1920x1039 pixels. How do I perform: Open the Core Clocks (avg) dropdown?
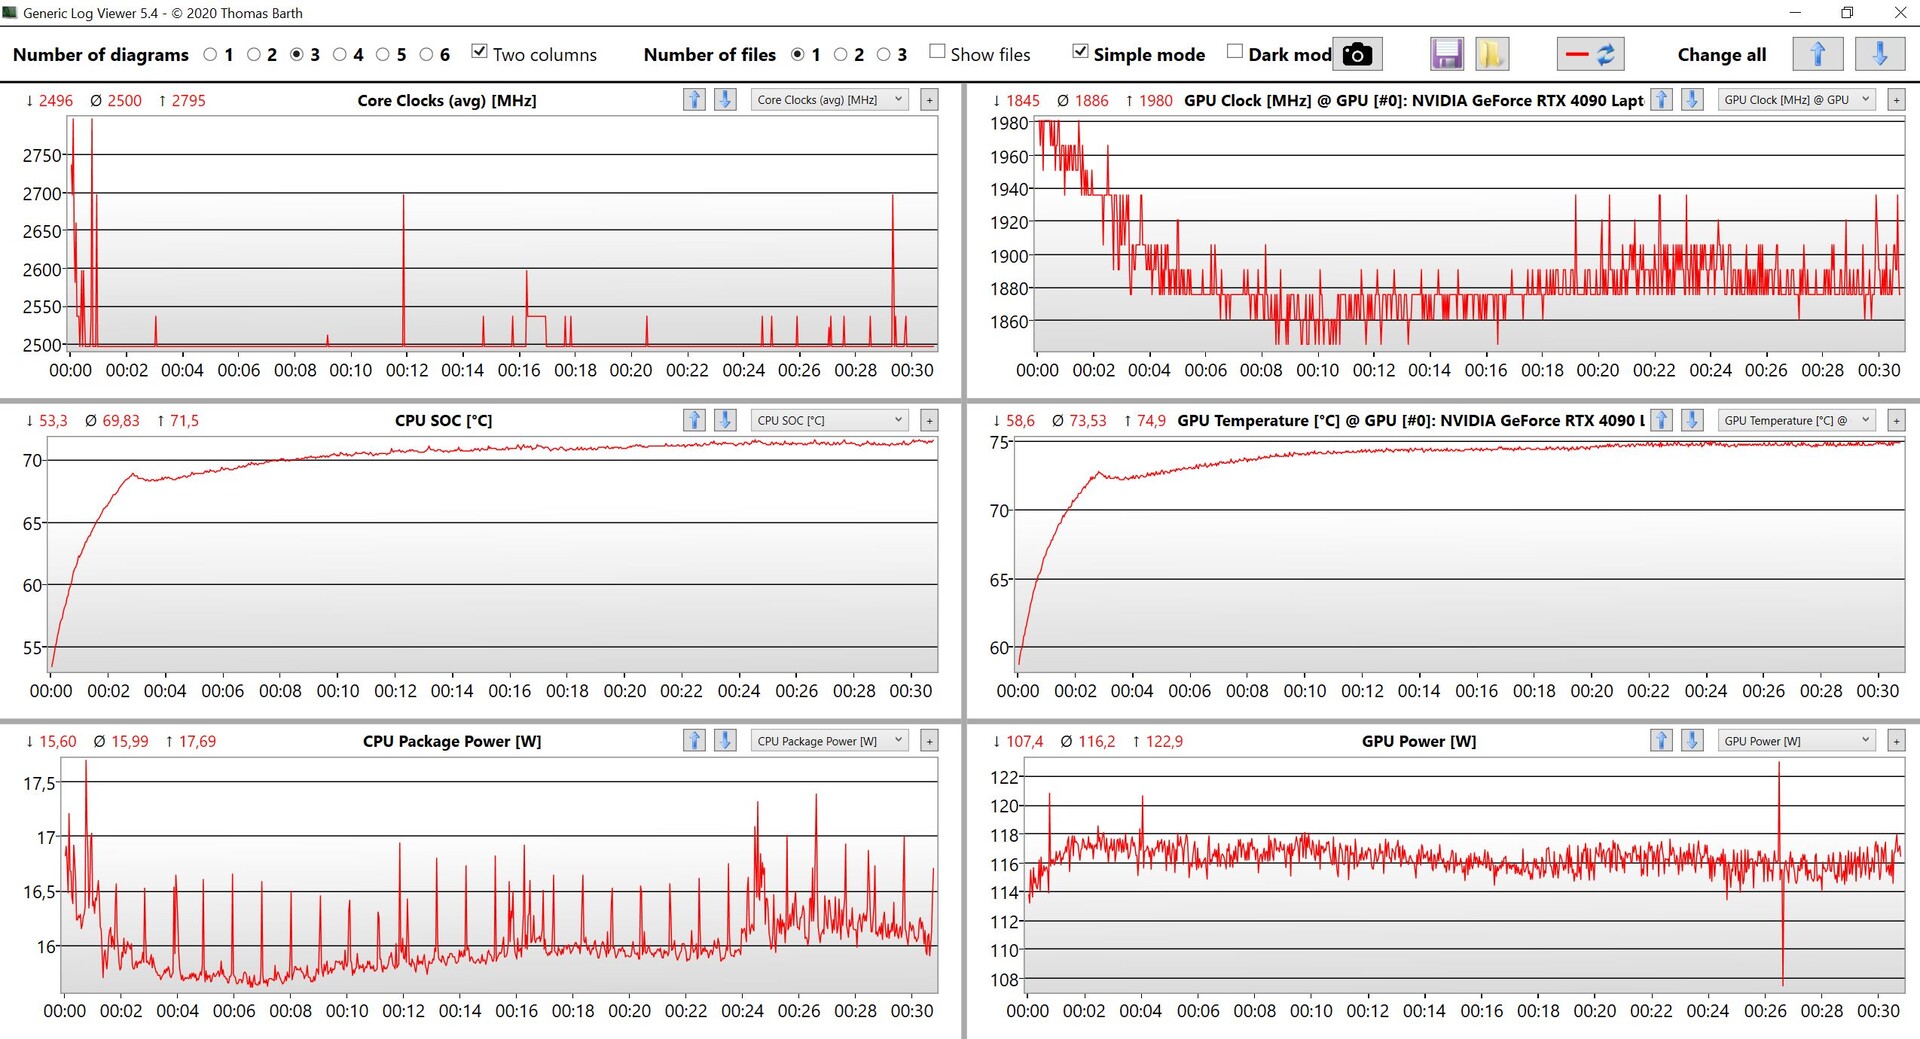point(829,100)
